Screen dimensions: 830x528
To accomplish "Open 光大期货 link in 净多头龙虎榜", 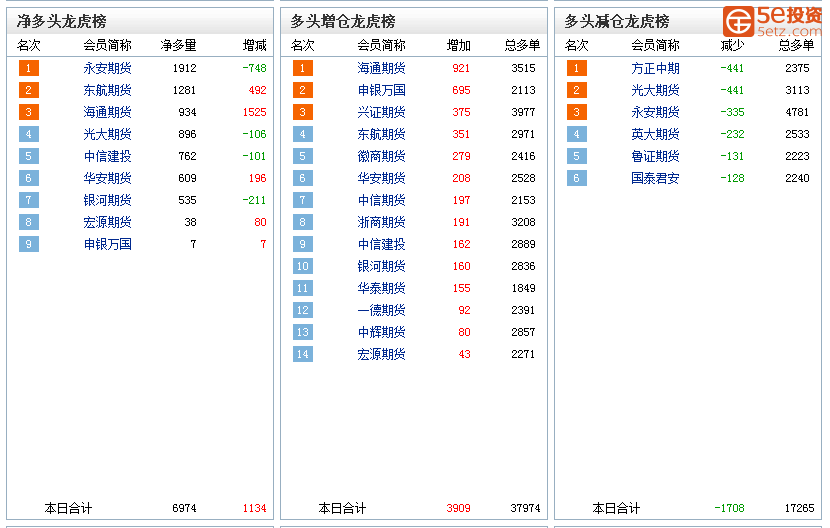I will coord(107,134).
